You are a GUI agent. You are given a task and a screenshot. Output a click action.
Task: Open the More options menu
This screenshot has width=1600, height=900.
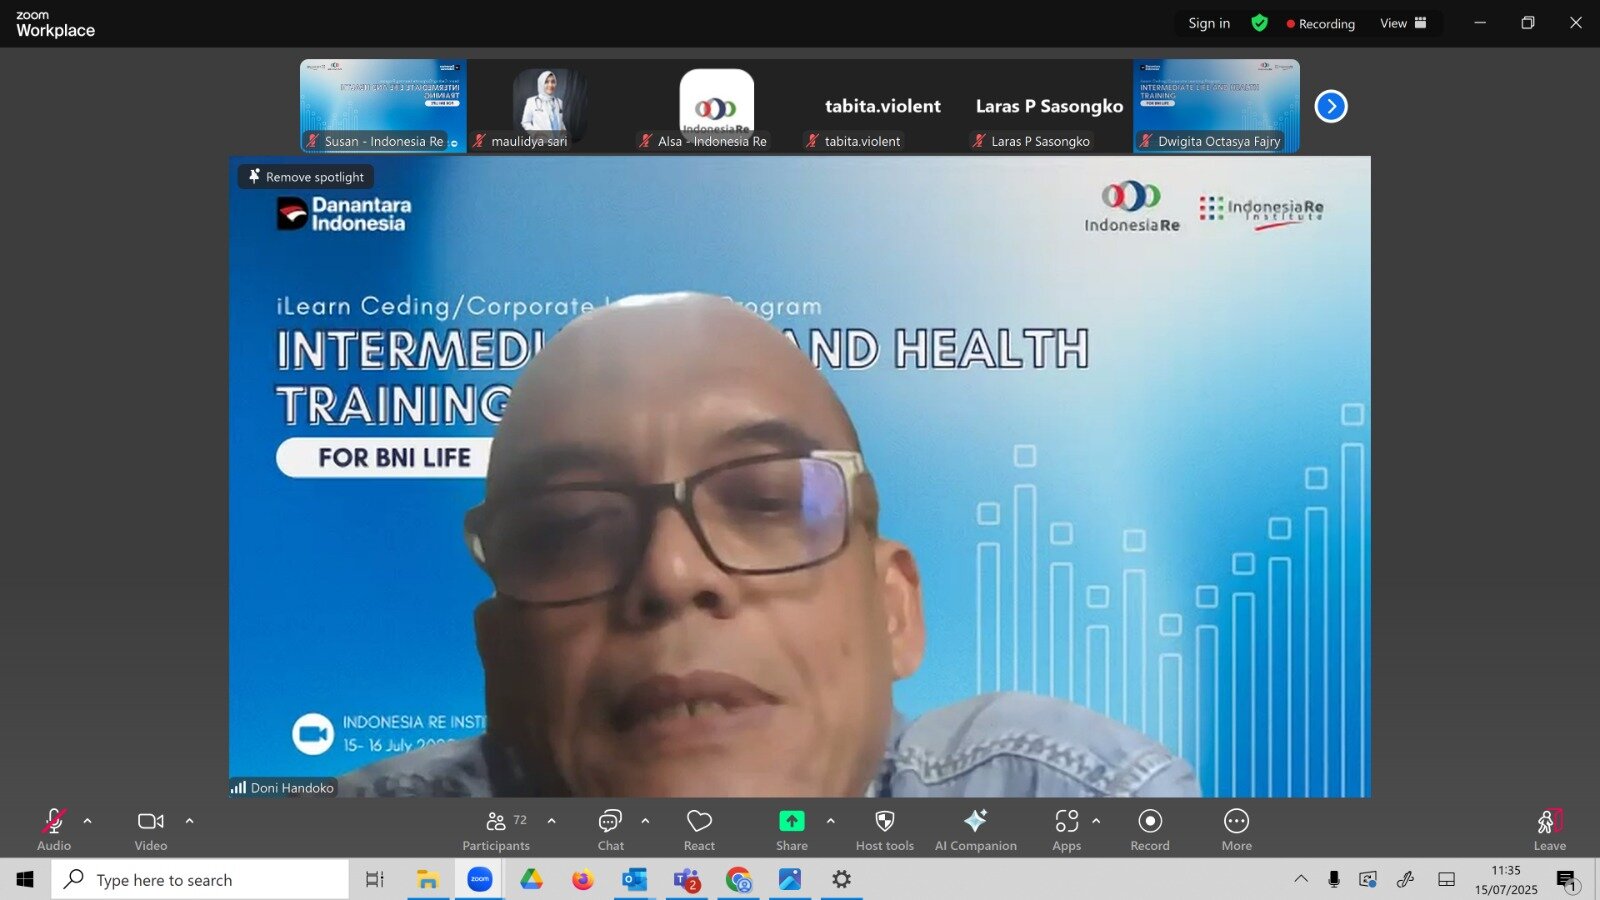click(1237, 829)
